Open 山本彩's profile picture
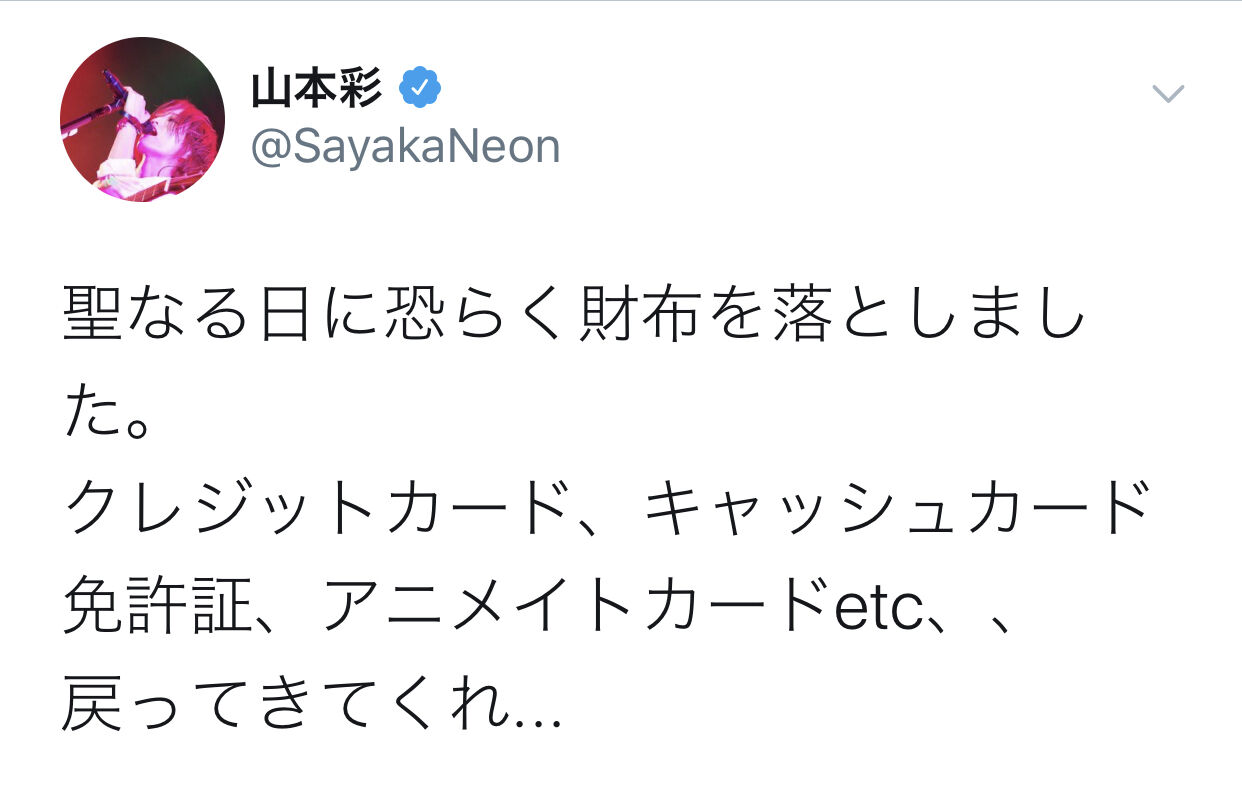Image resolution: width=1242 pixels, height=791 pixels. click(142, 119)
